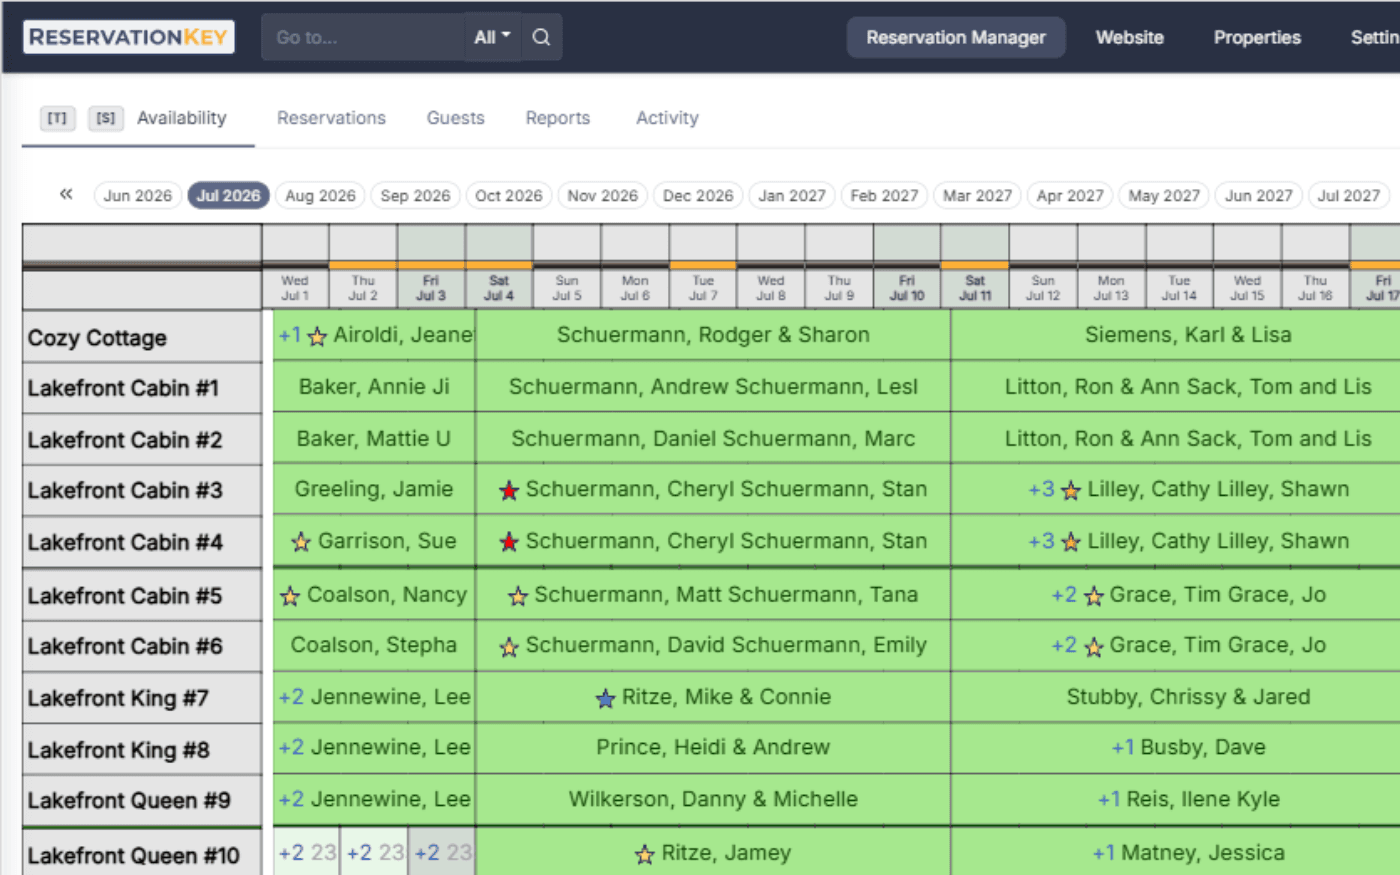Open the Properties menu item
1400x875 pixels.
coord(1256,37)
